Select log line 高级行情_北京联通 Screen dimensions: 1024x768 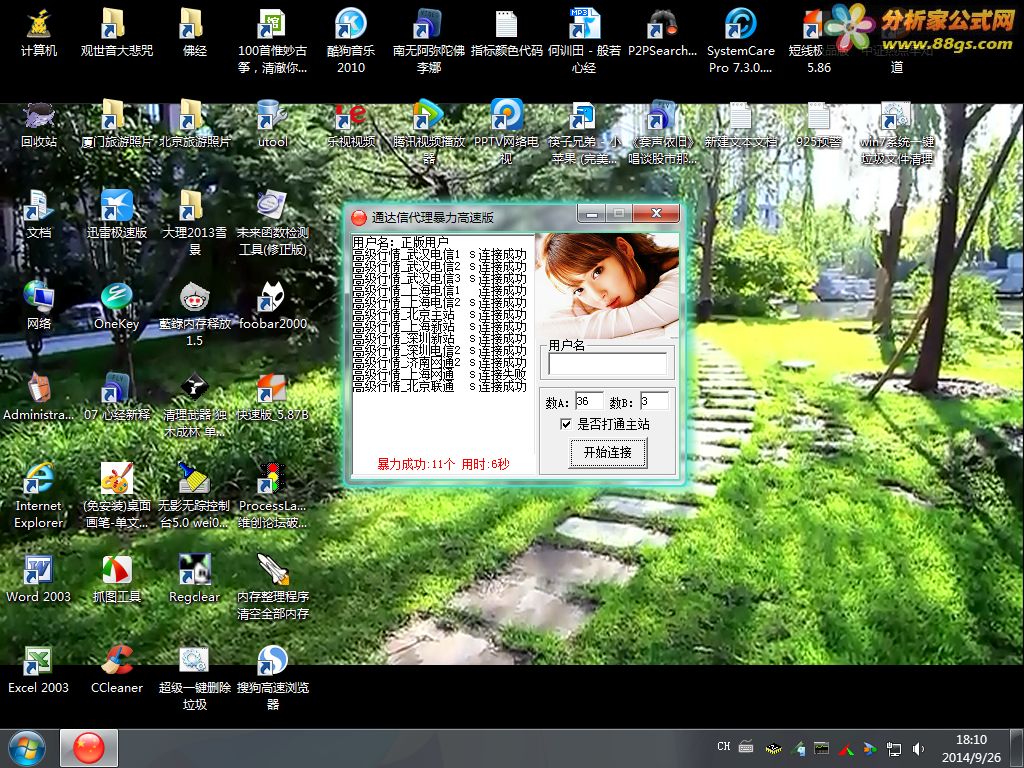pyautogui.click(x=439, y=387)
